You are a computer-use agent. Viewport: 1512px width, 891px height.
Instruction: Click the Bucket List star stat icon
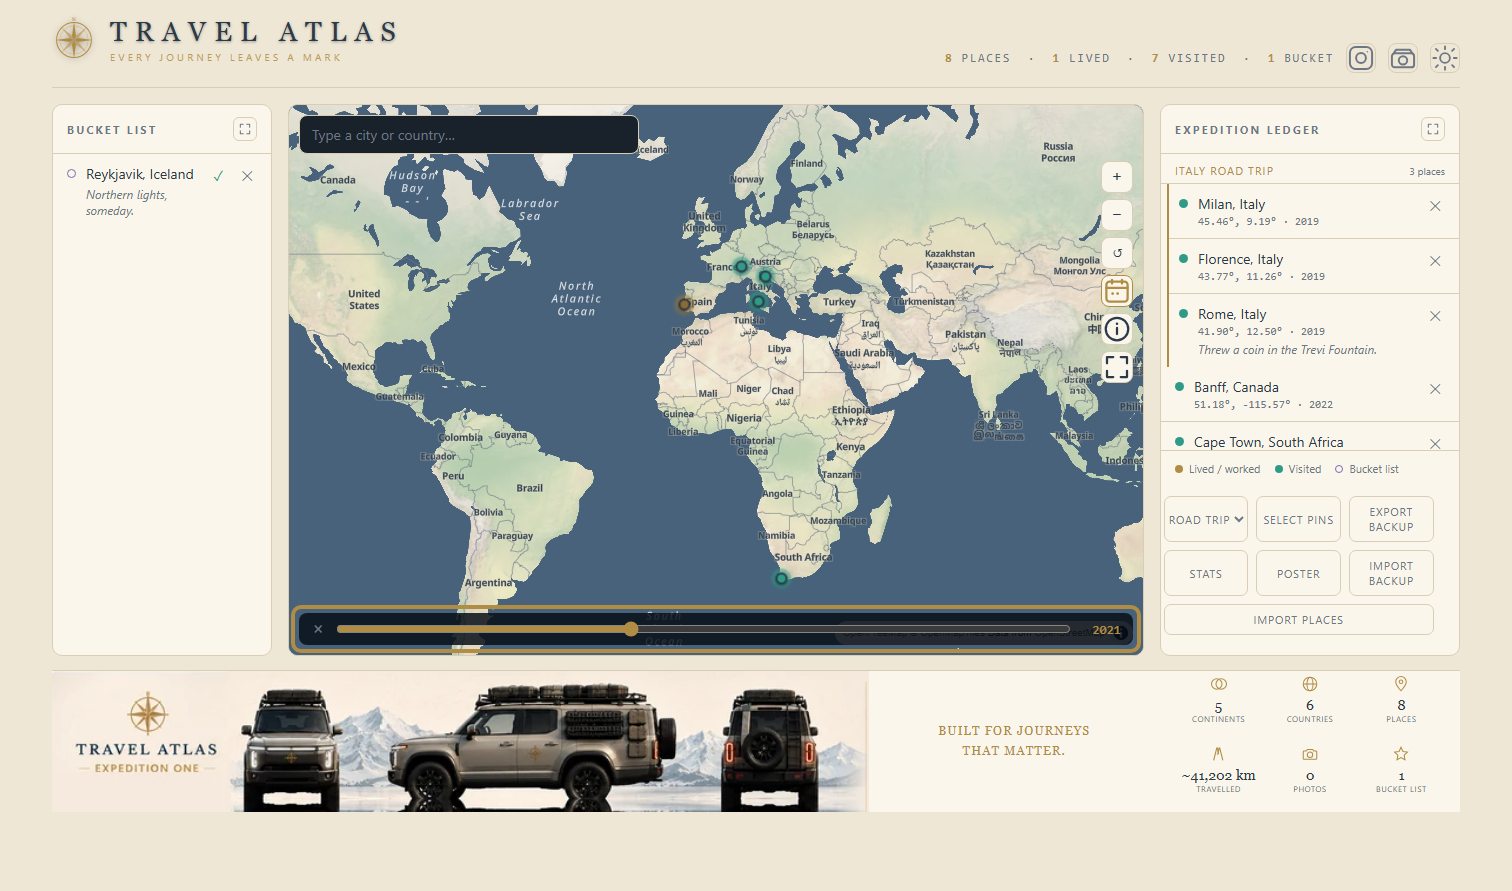tap(1401, 753)
